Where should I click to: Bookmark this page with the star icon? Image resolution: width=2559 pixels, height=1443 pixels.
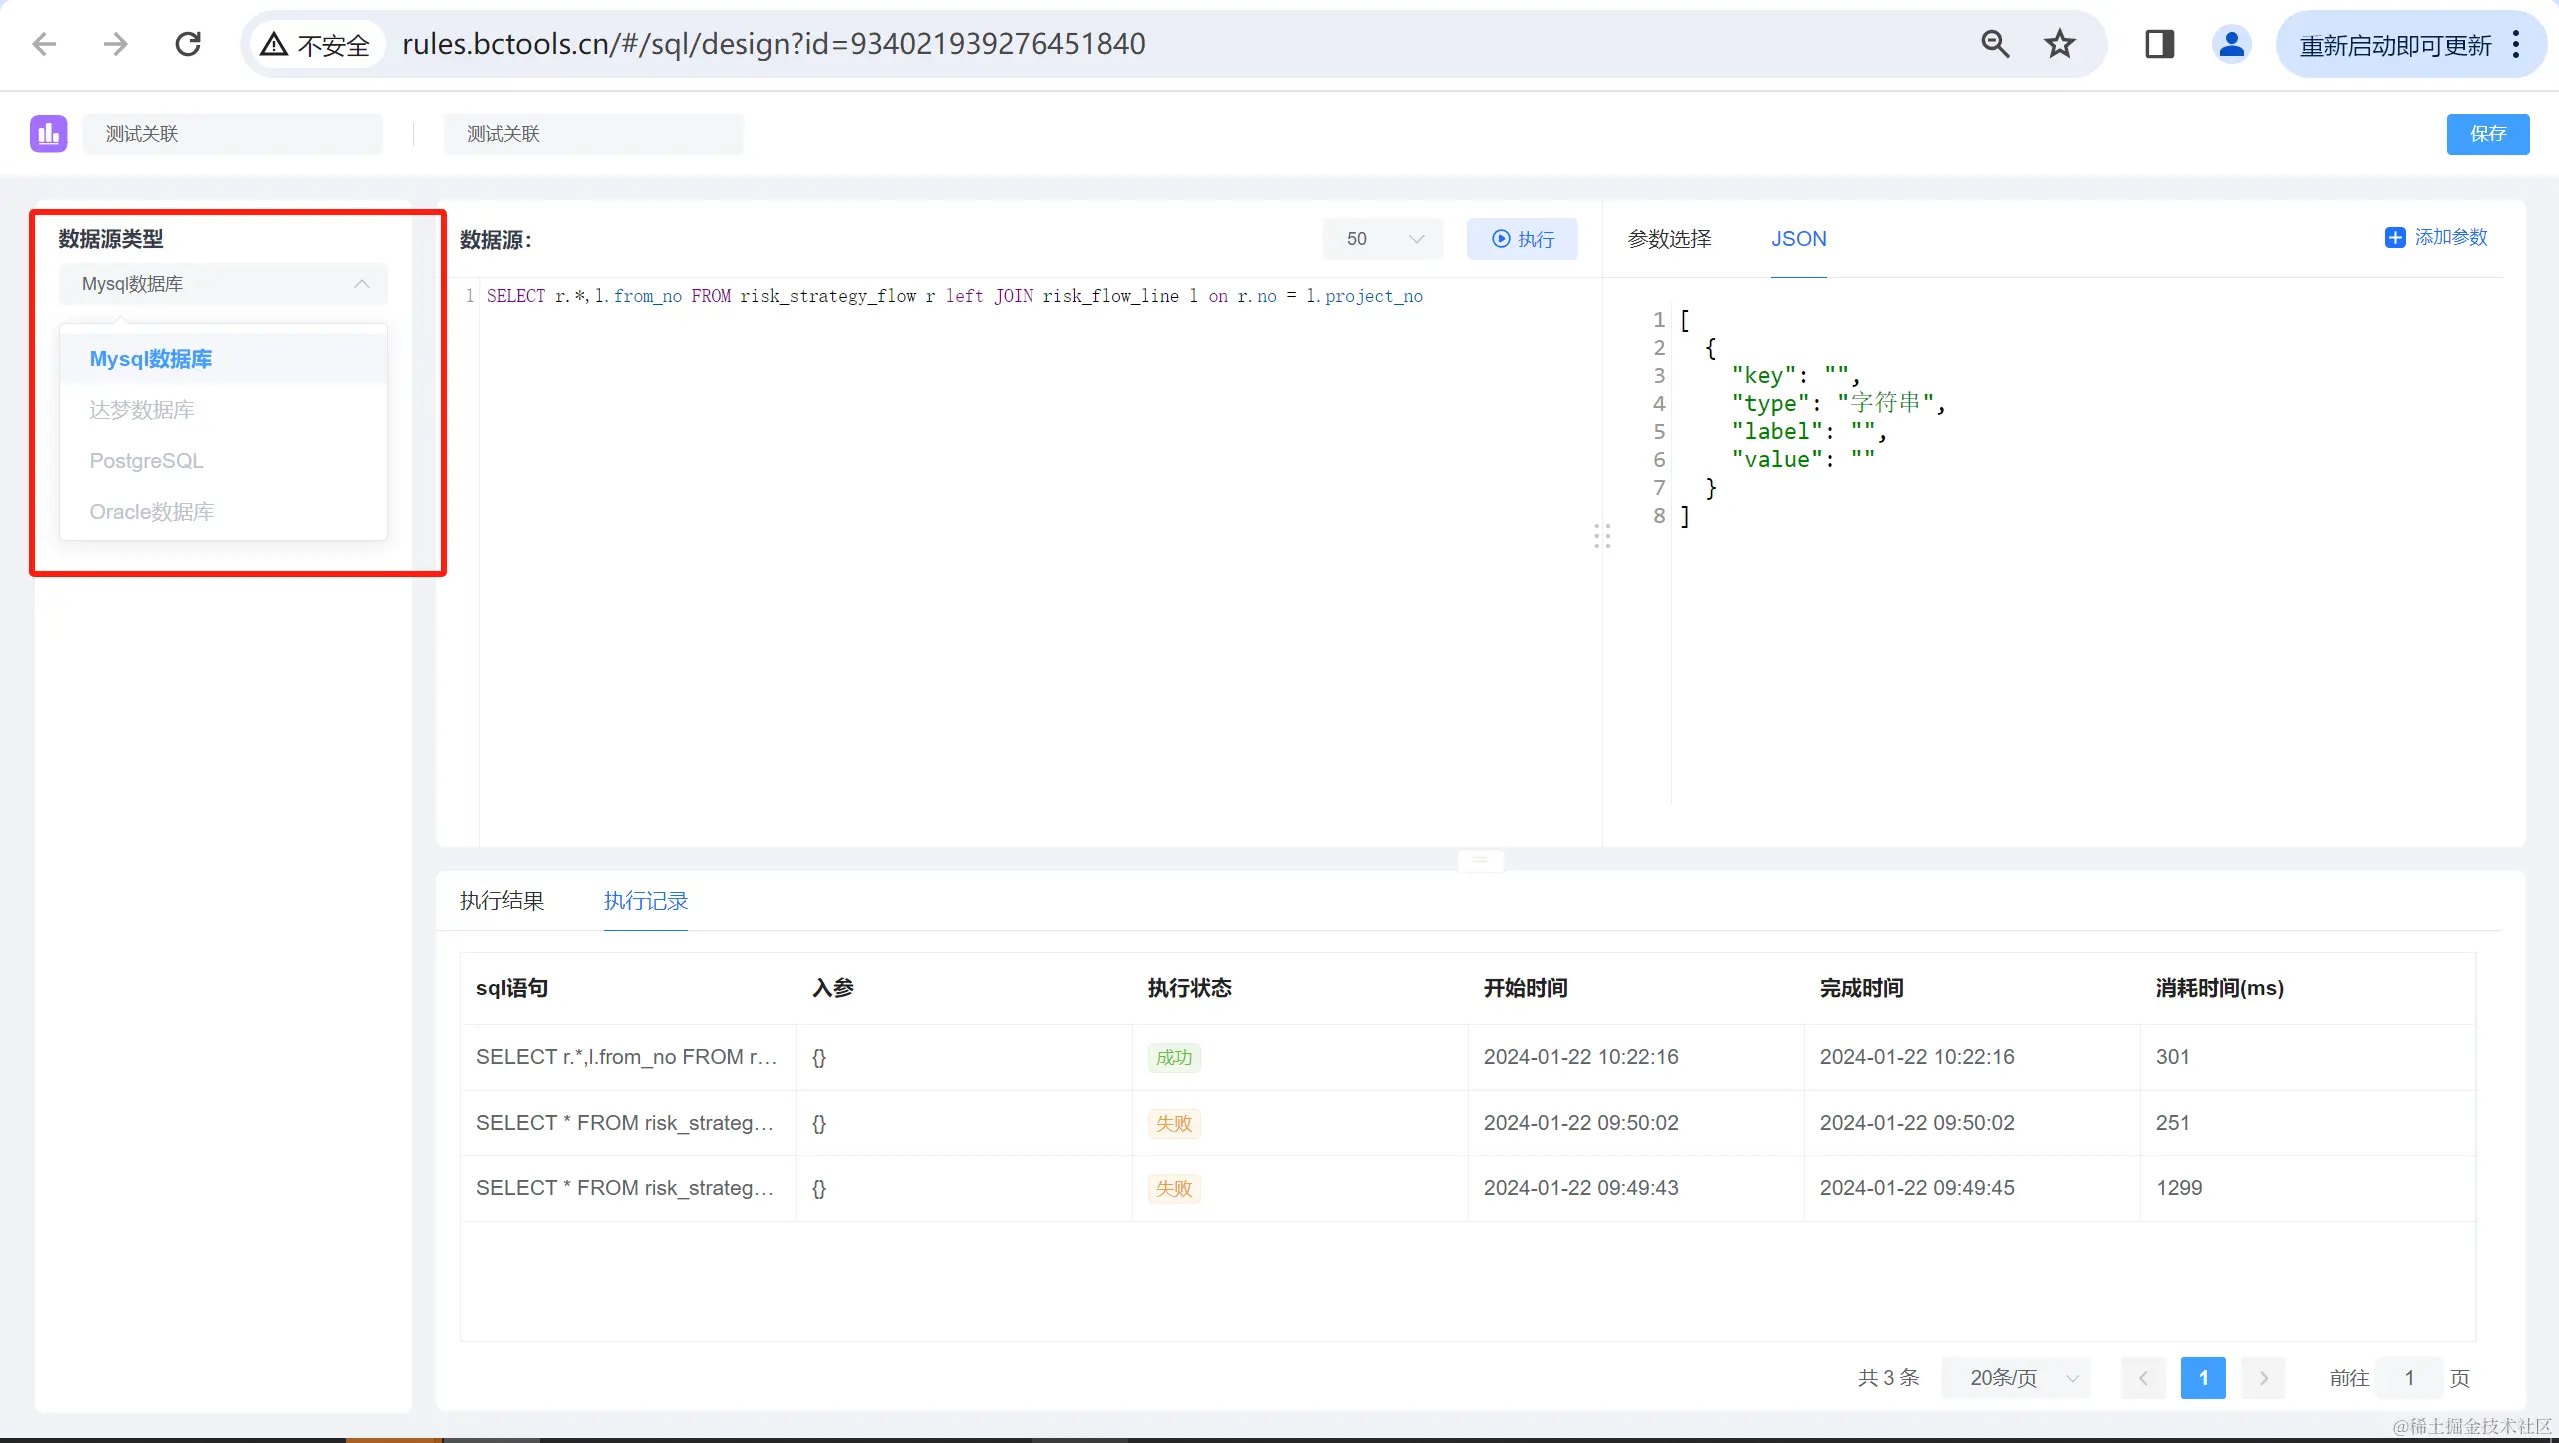(x=2059, y=44)
